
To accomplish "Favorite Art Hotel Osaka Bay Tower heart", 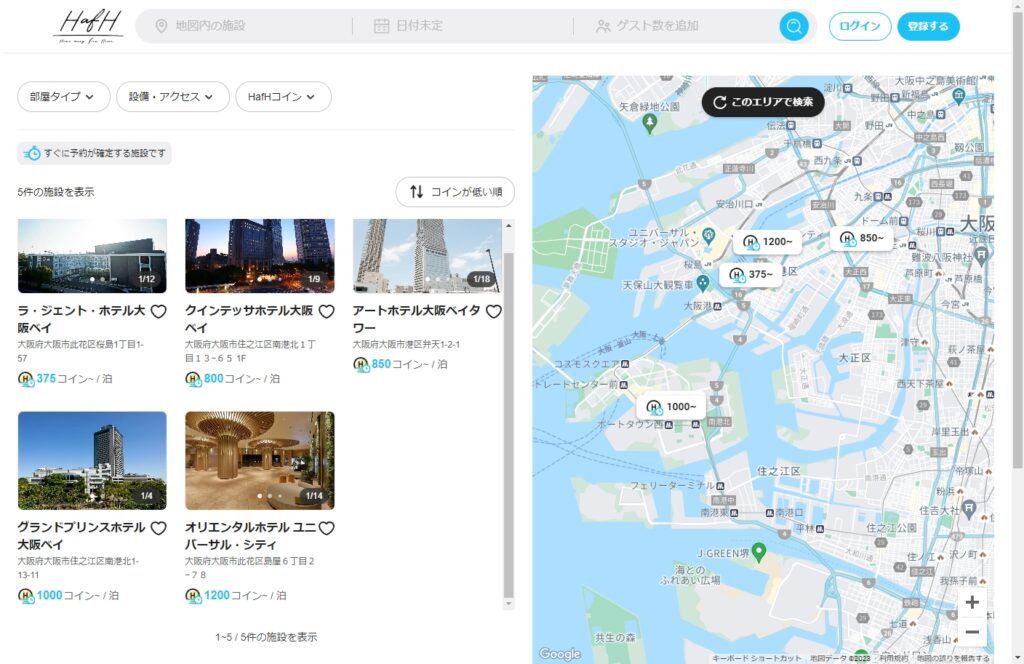I will 494,311.
